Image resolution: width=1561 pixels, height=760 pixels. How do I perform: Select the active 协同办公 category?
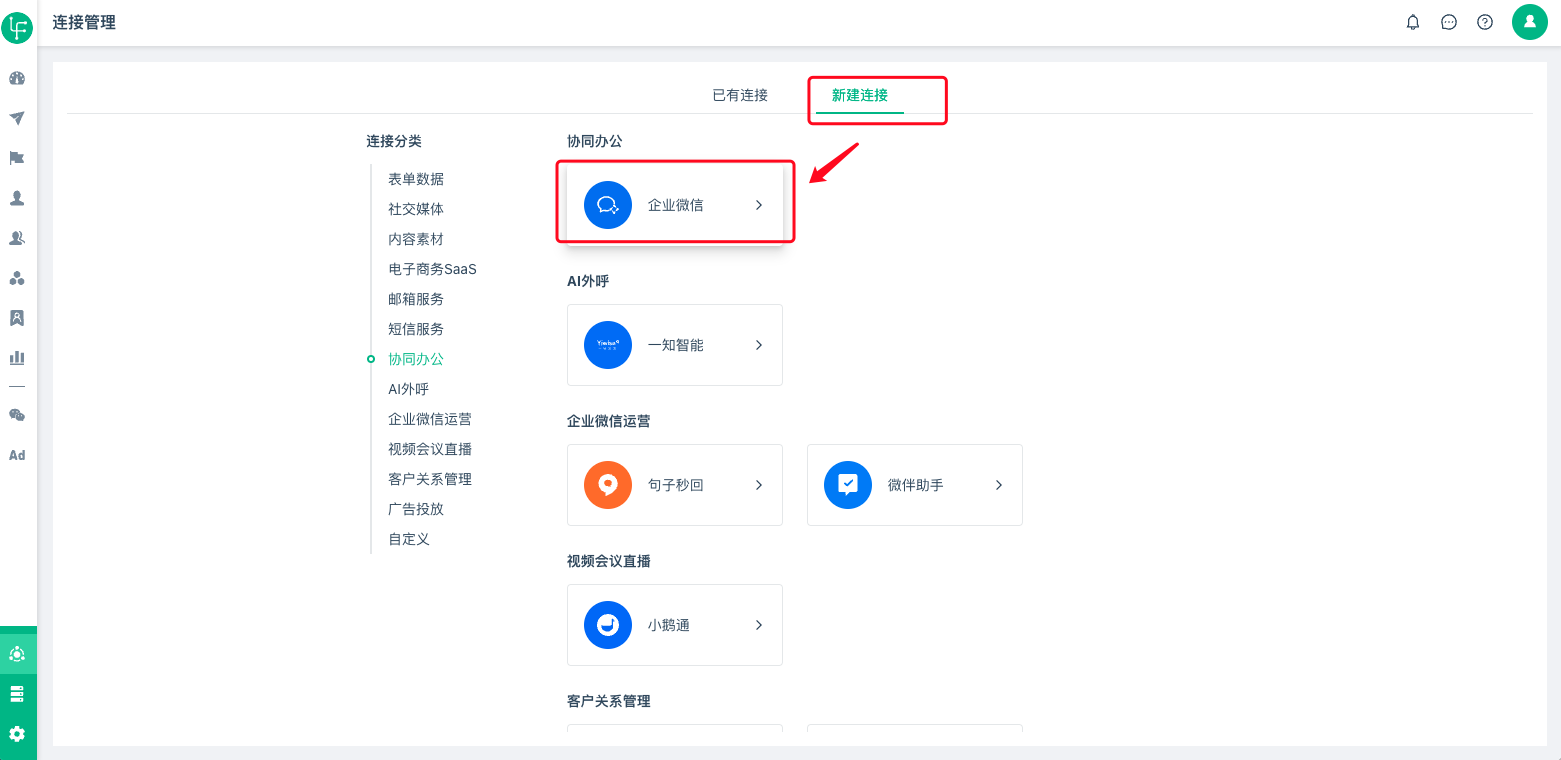[416, 359]
